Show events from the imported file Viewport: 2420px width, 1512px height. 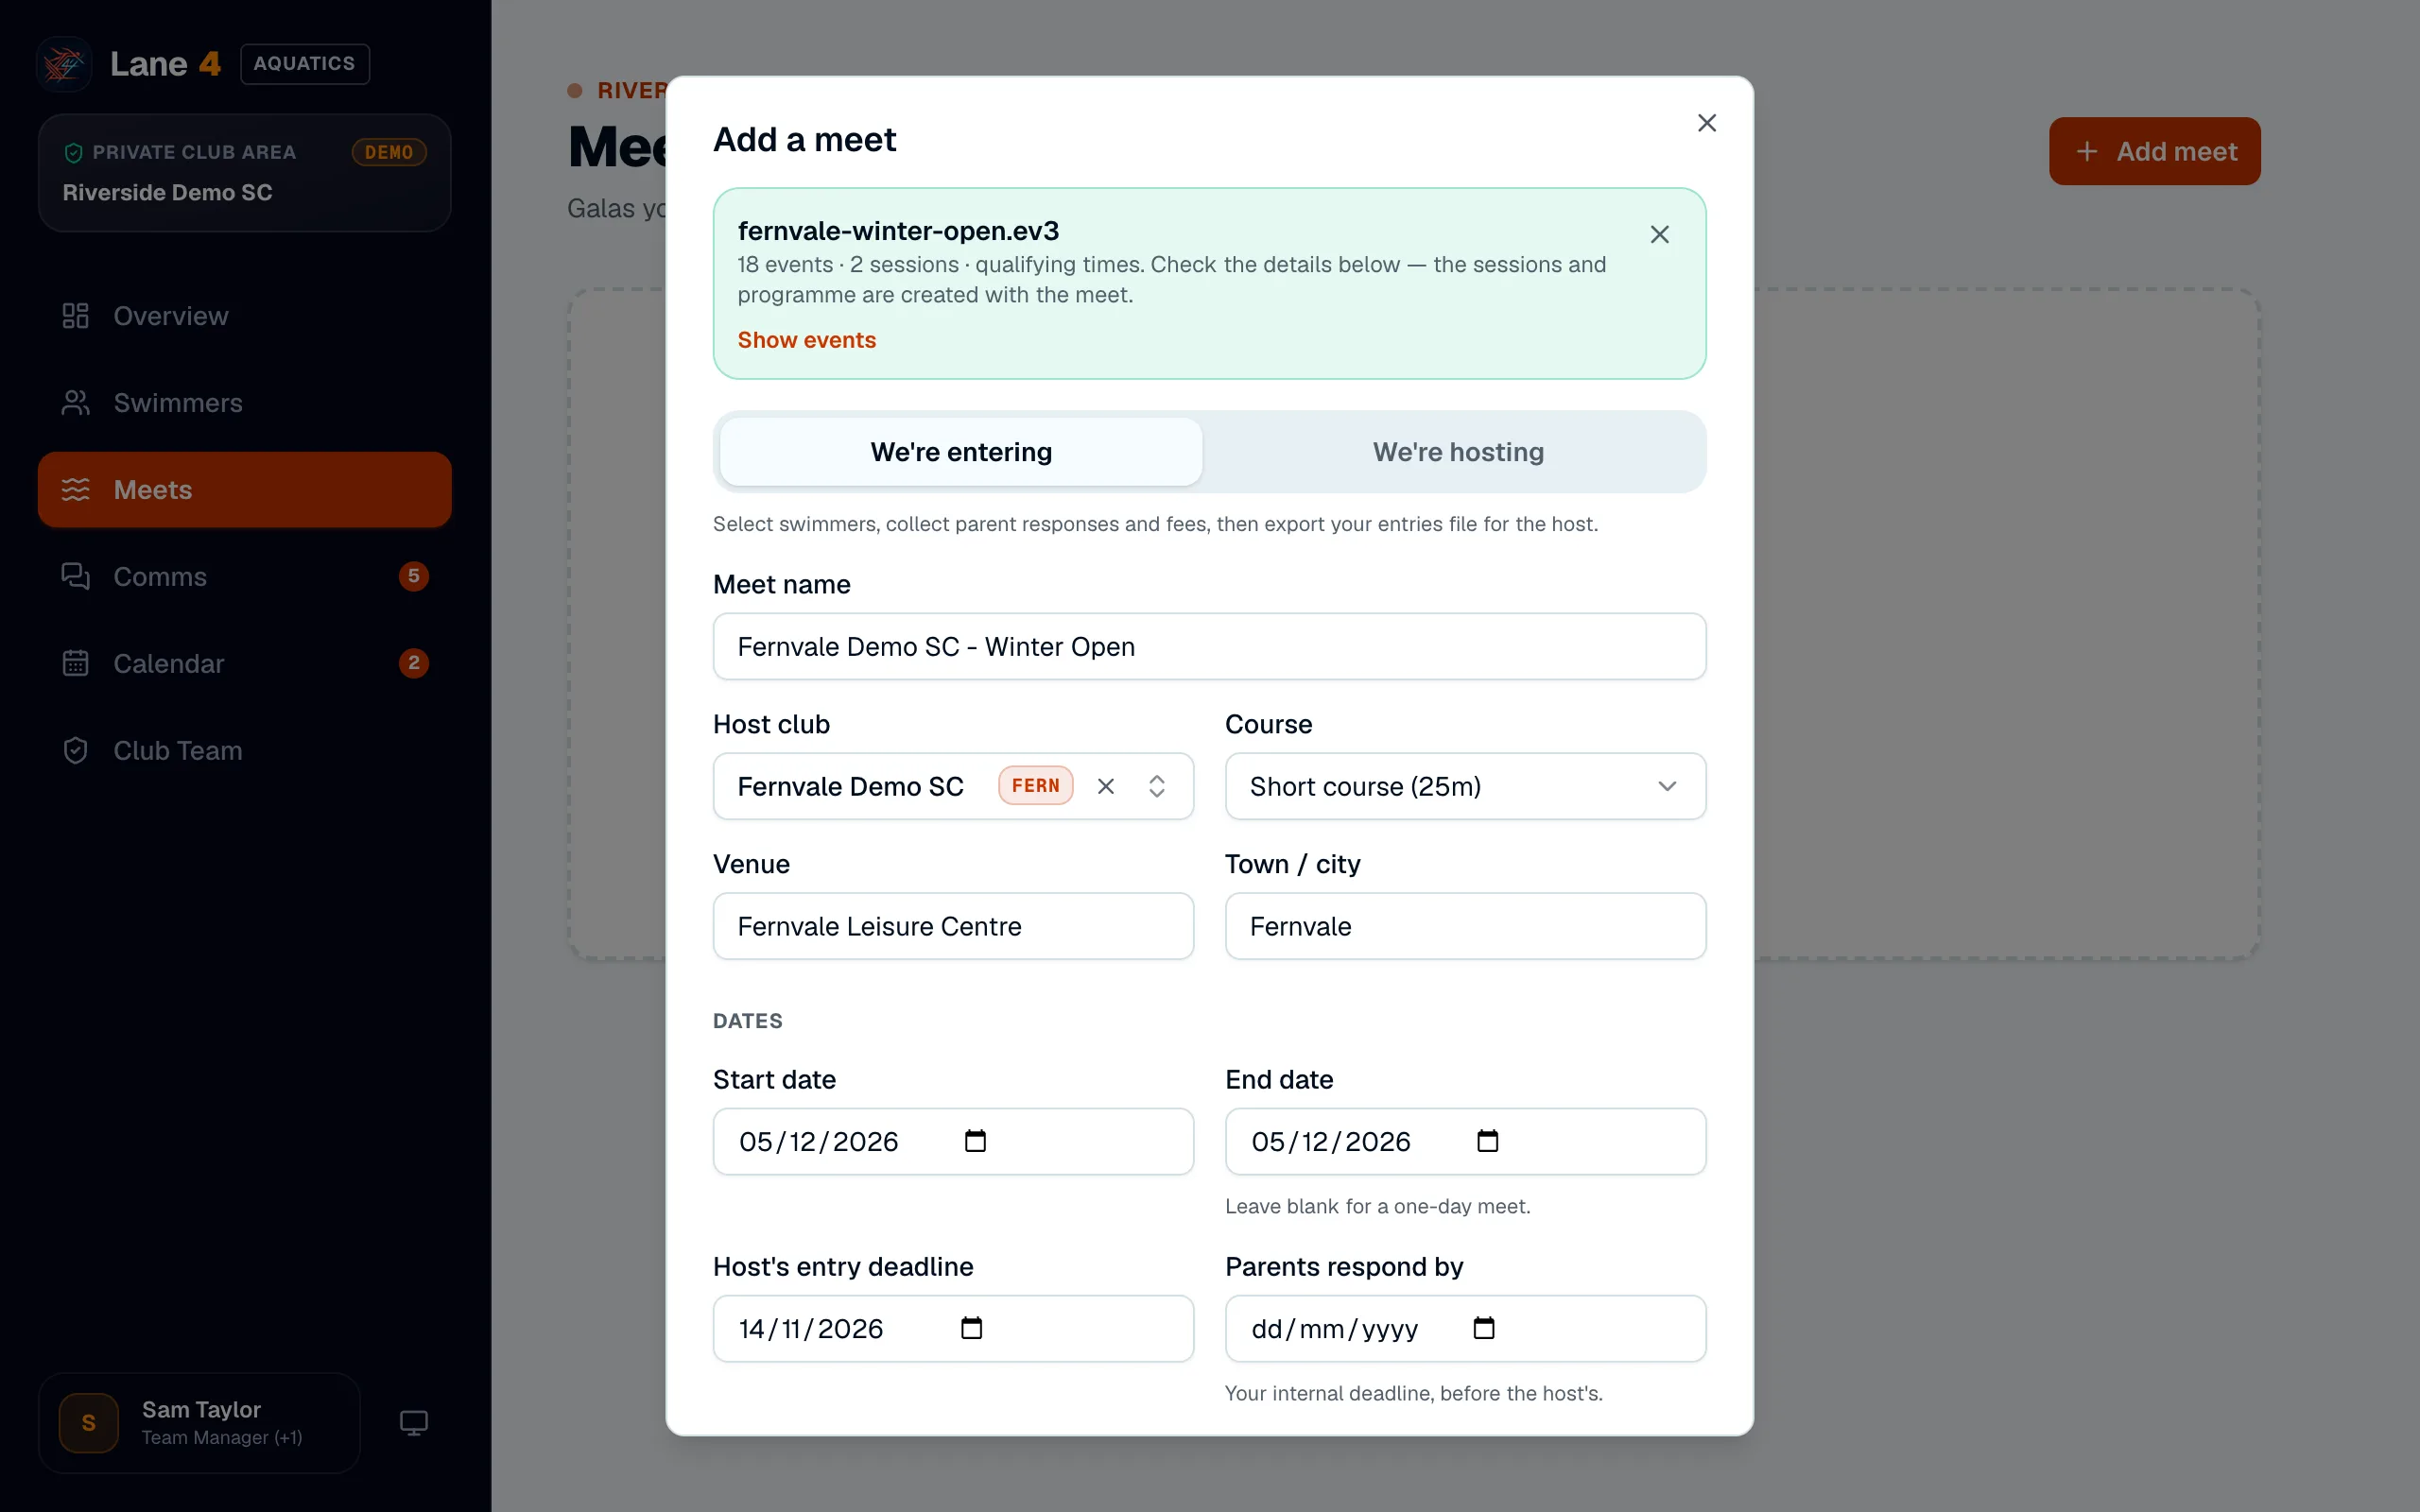pyautogui.click(x=806, y=340)
